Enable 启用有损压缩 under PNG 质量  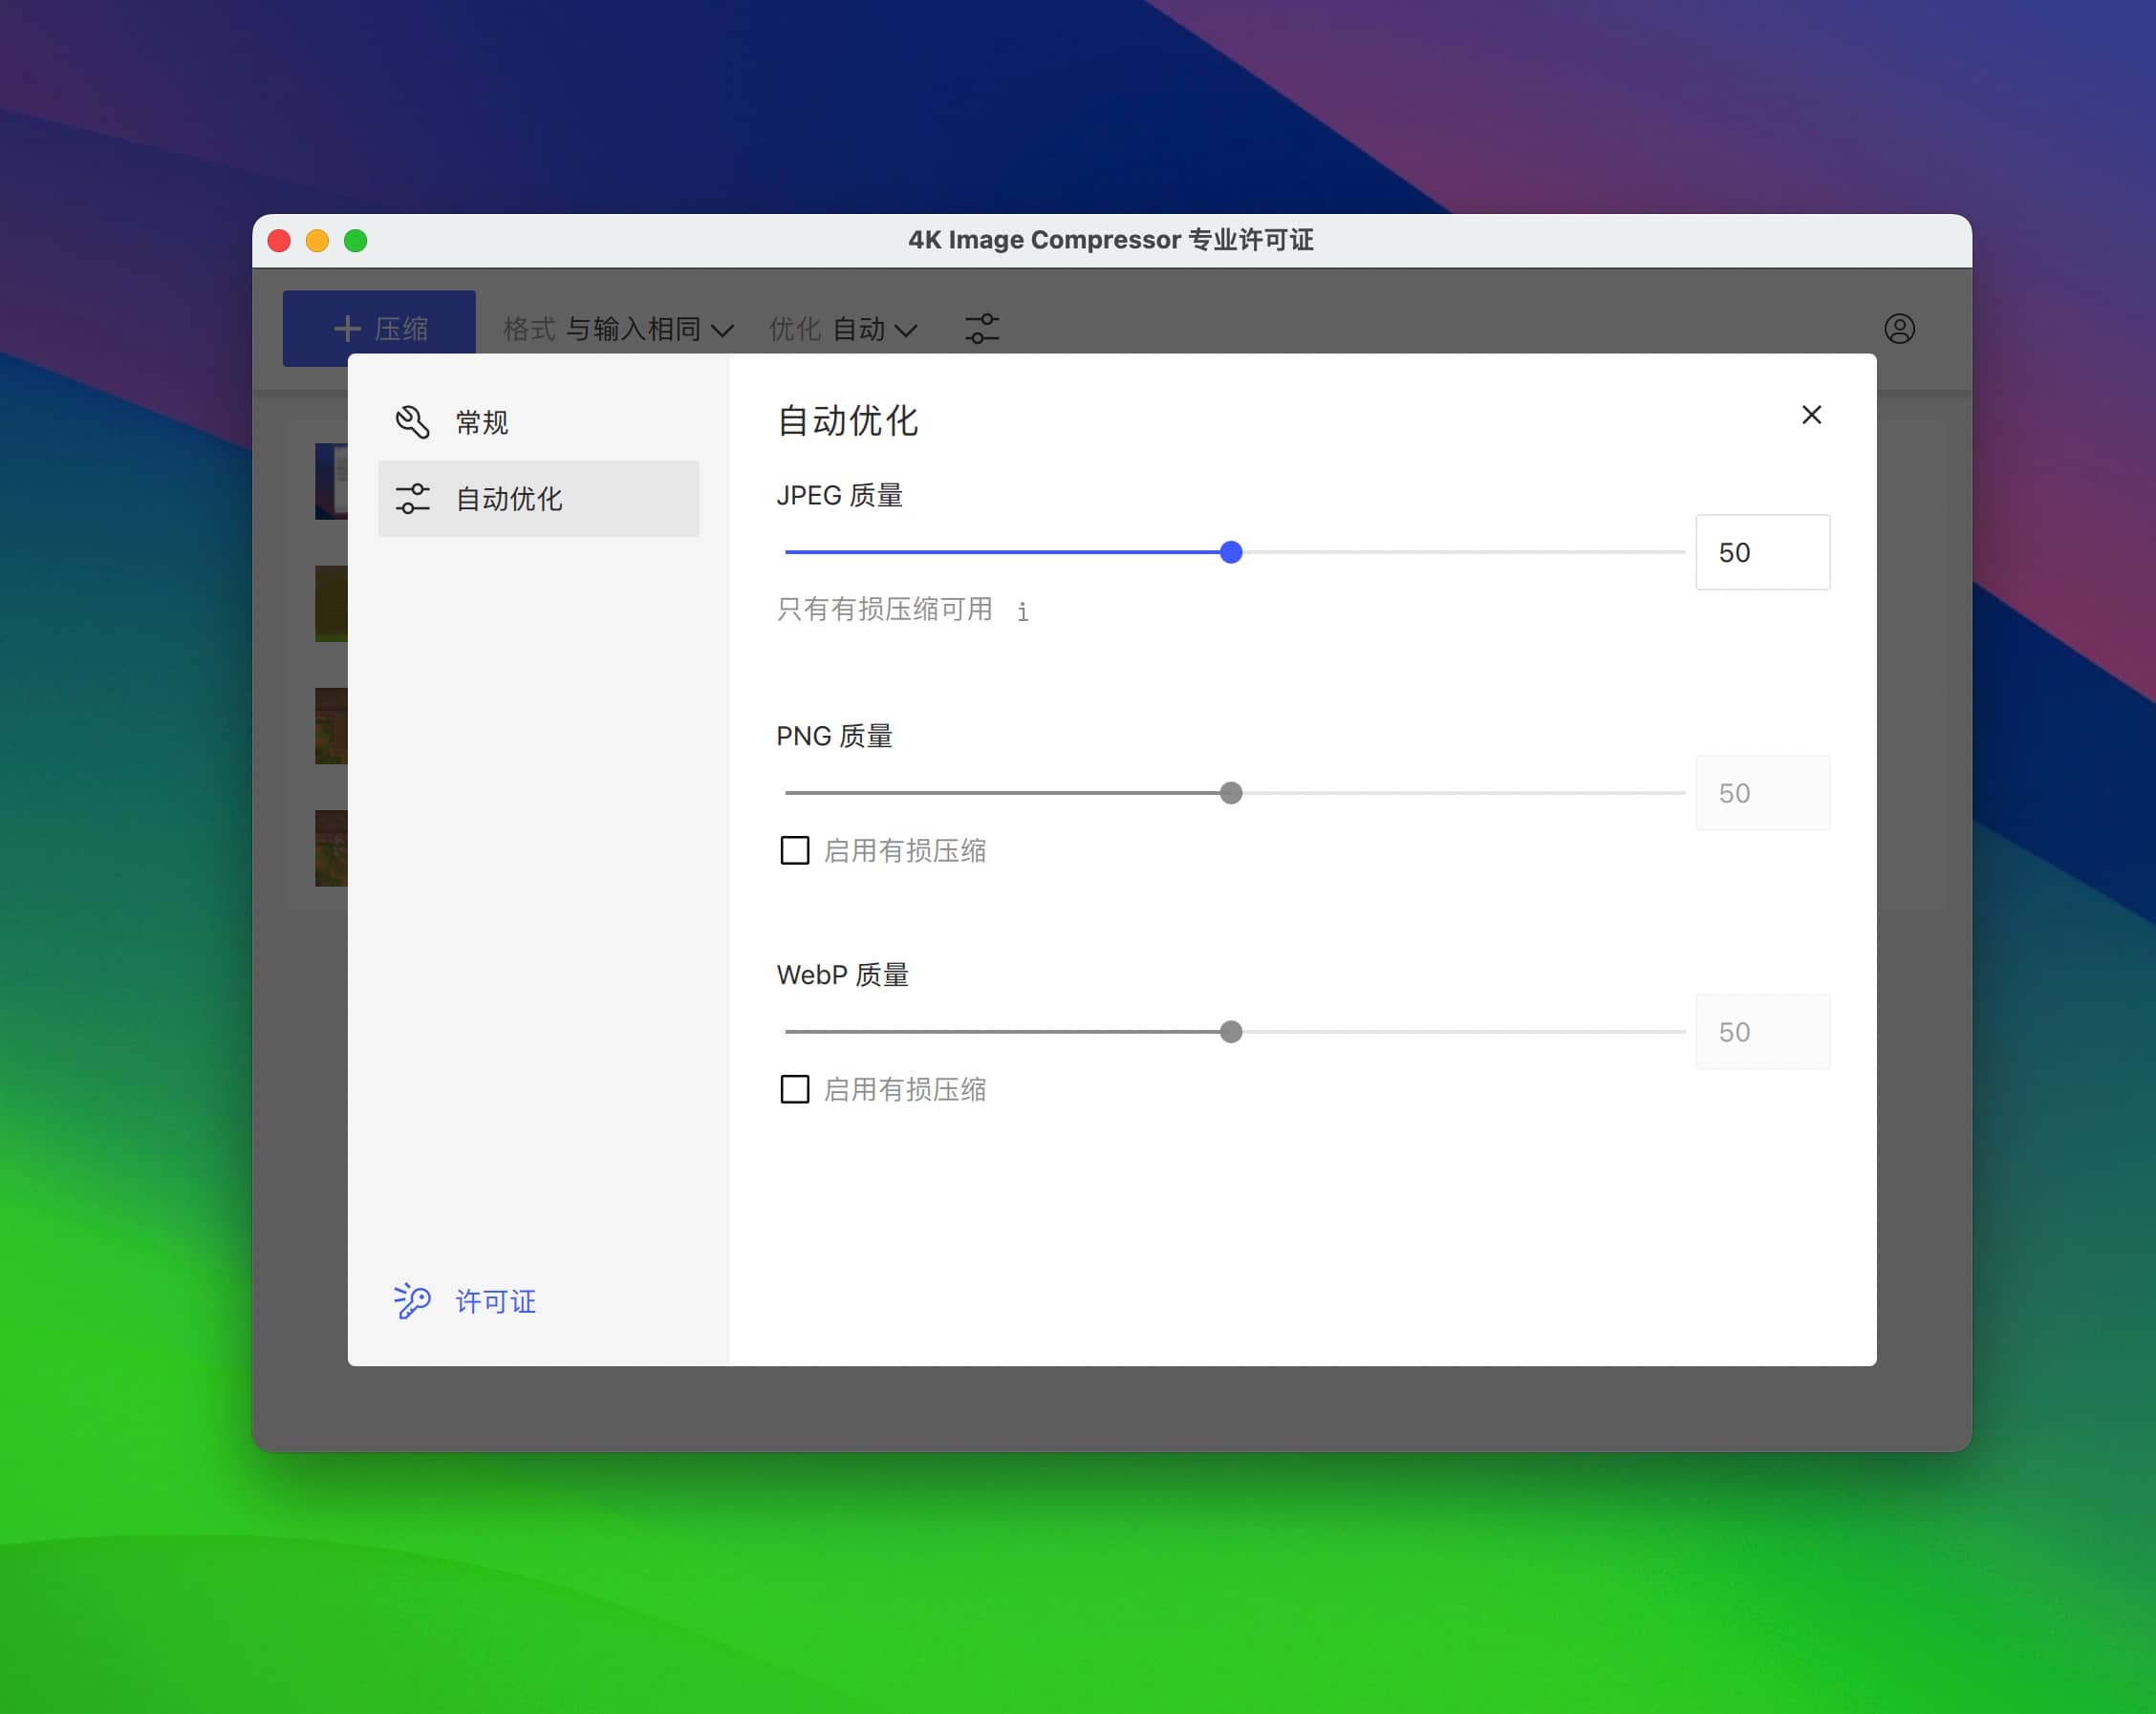[x=795, y=851]
